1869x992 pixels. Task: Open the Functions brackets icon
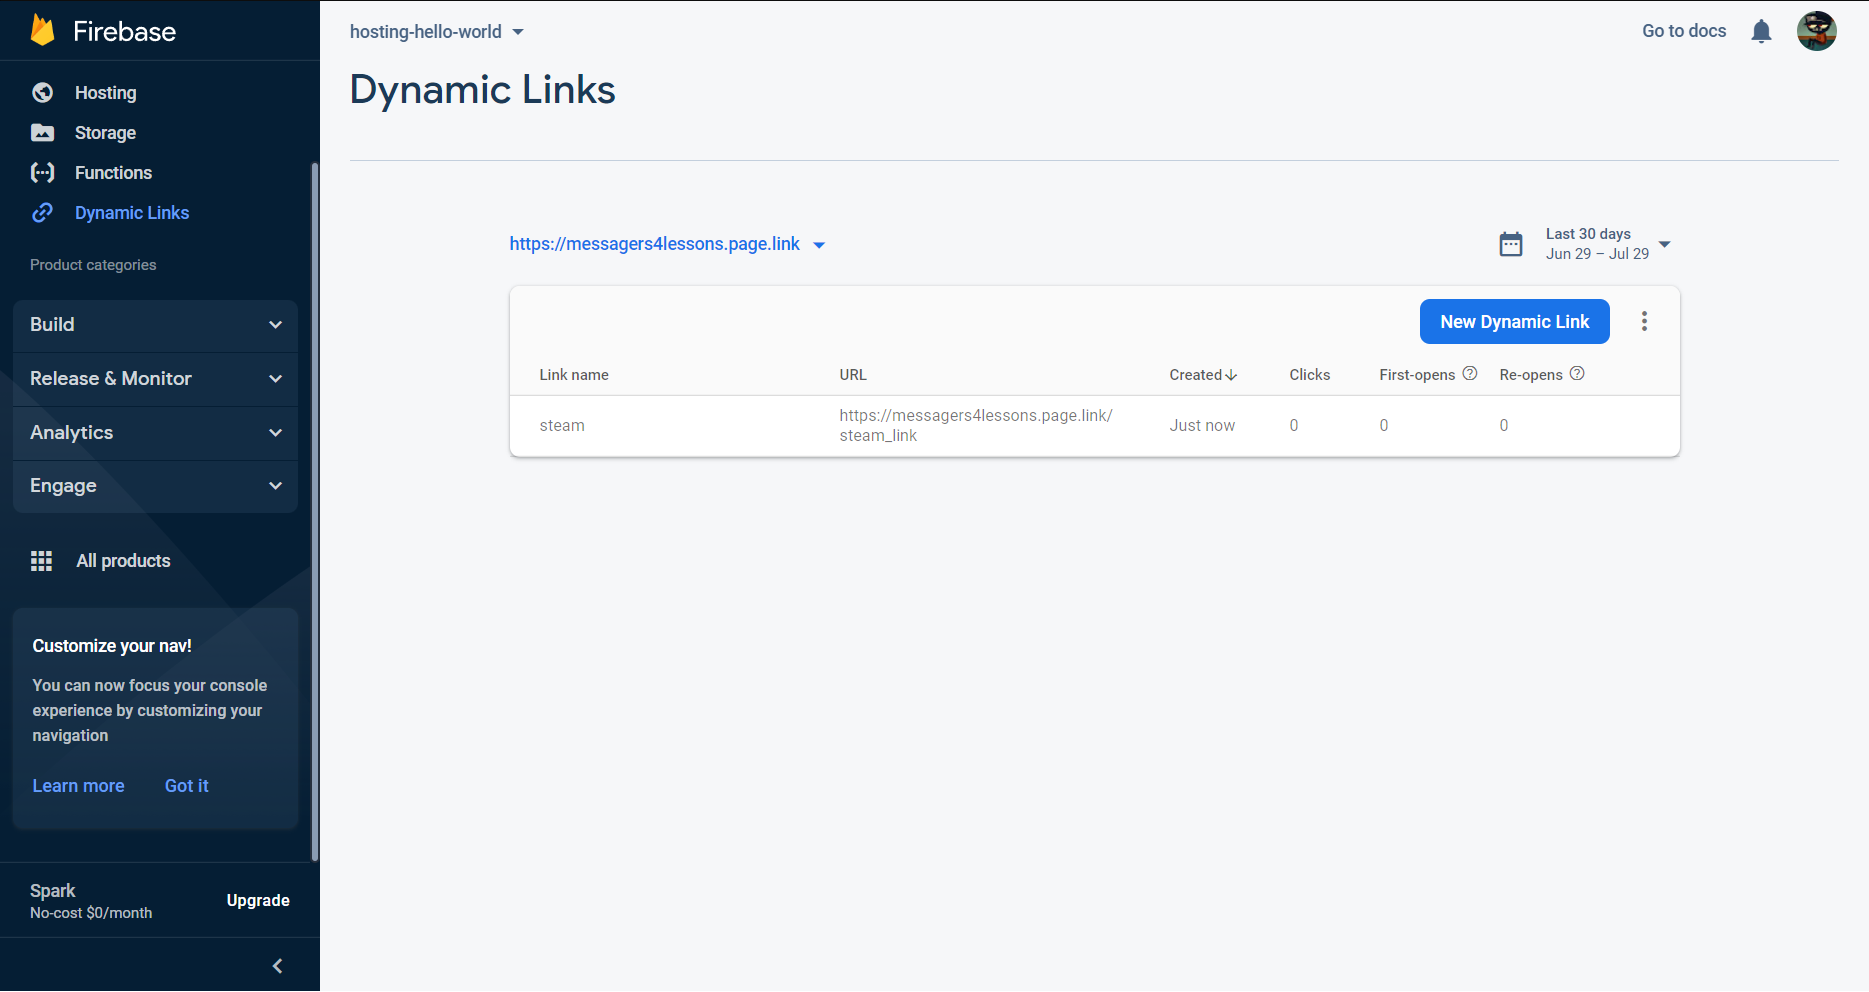coord(43,173)
